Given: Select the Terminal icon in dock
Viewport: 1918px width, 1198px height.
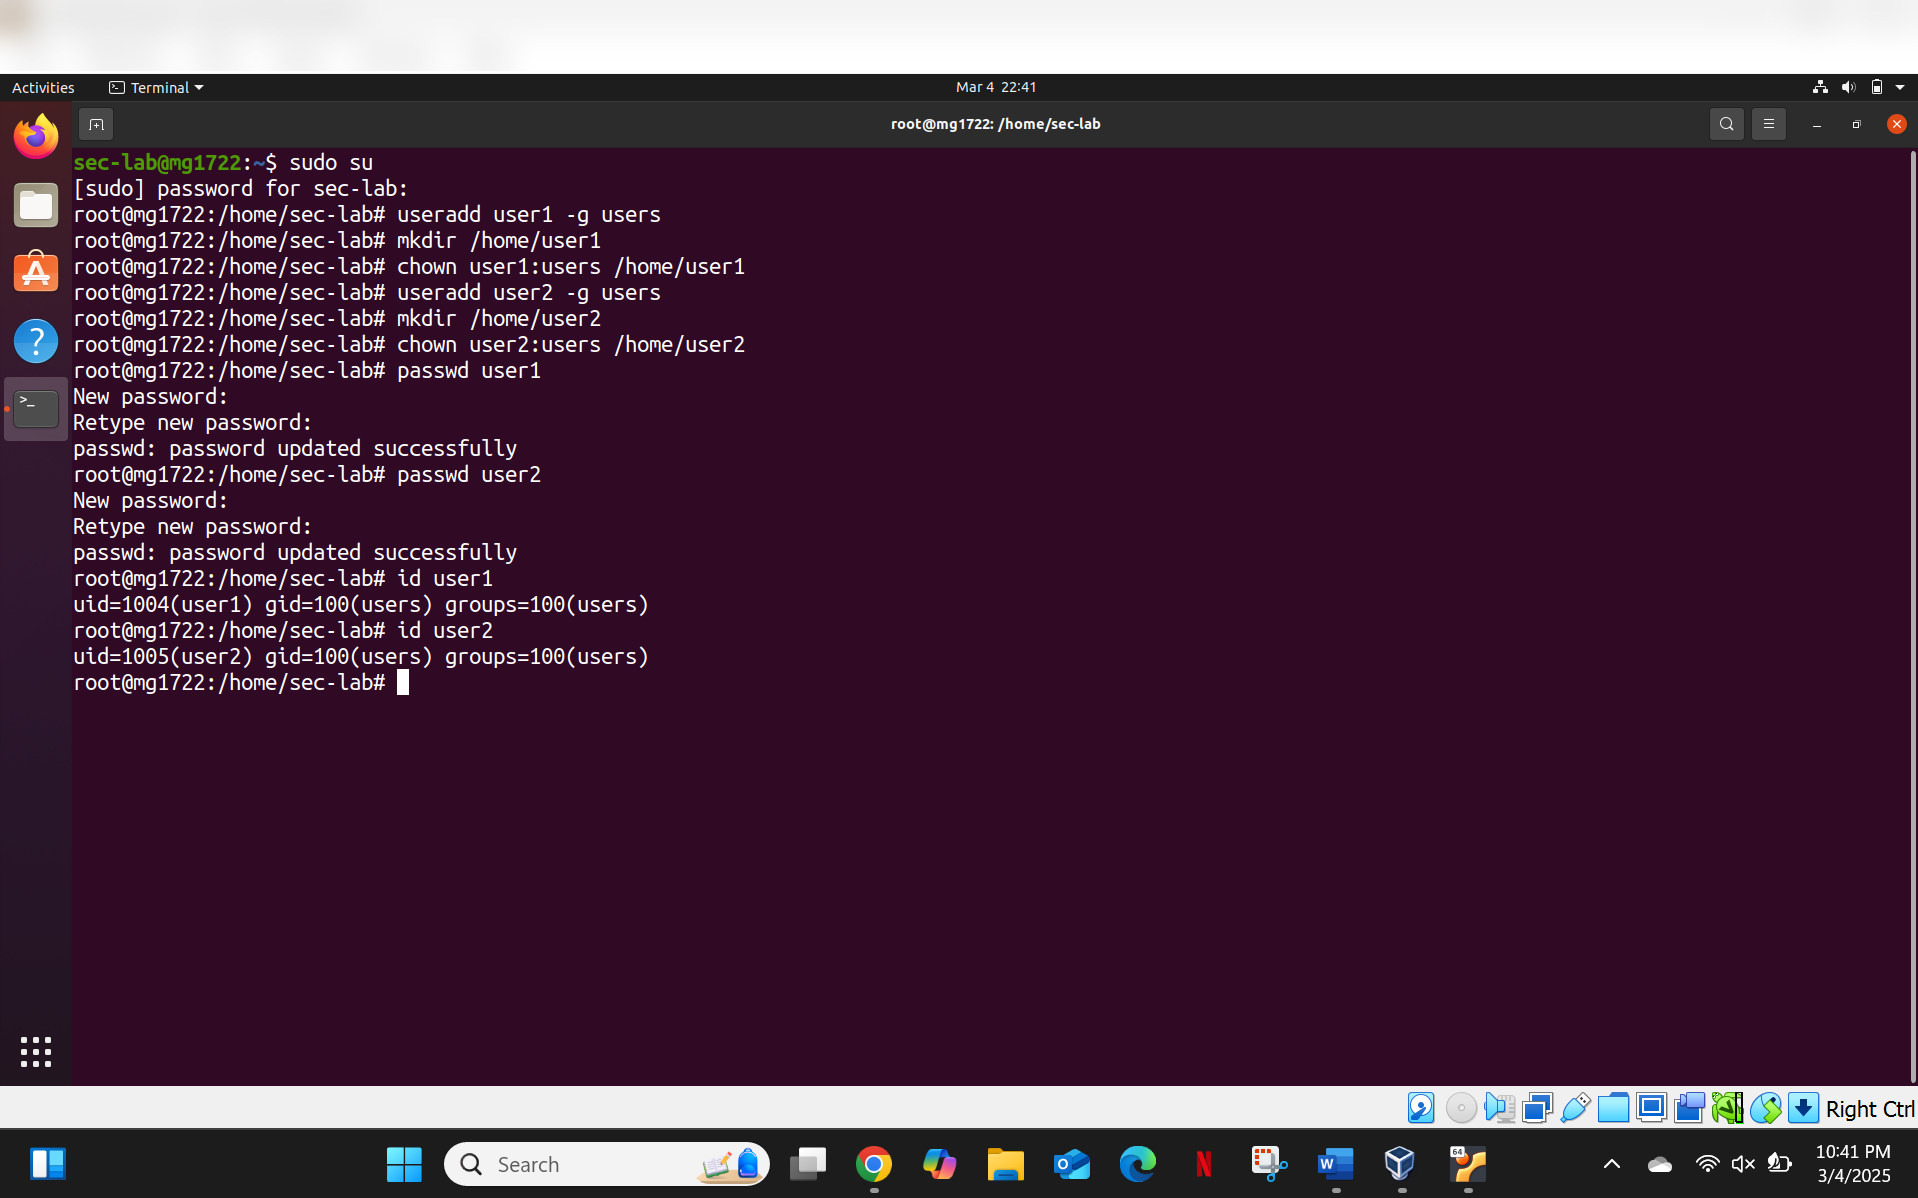Looking at the screenshot, I should [x=36, y=409].
